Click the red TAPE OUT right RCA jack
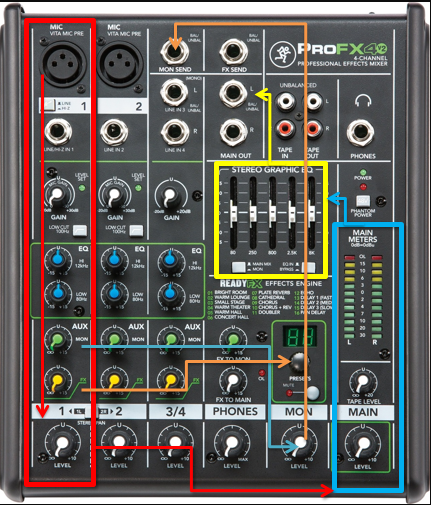Screen dimensions: 431x505 click(313, 128)
